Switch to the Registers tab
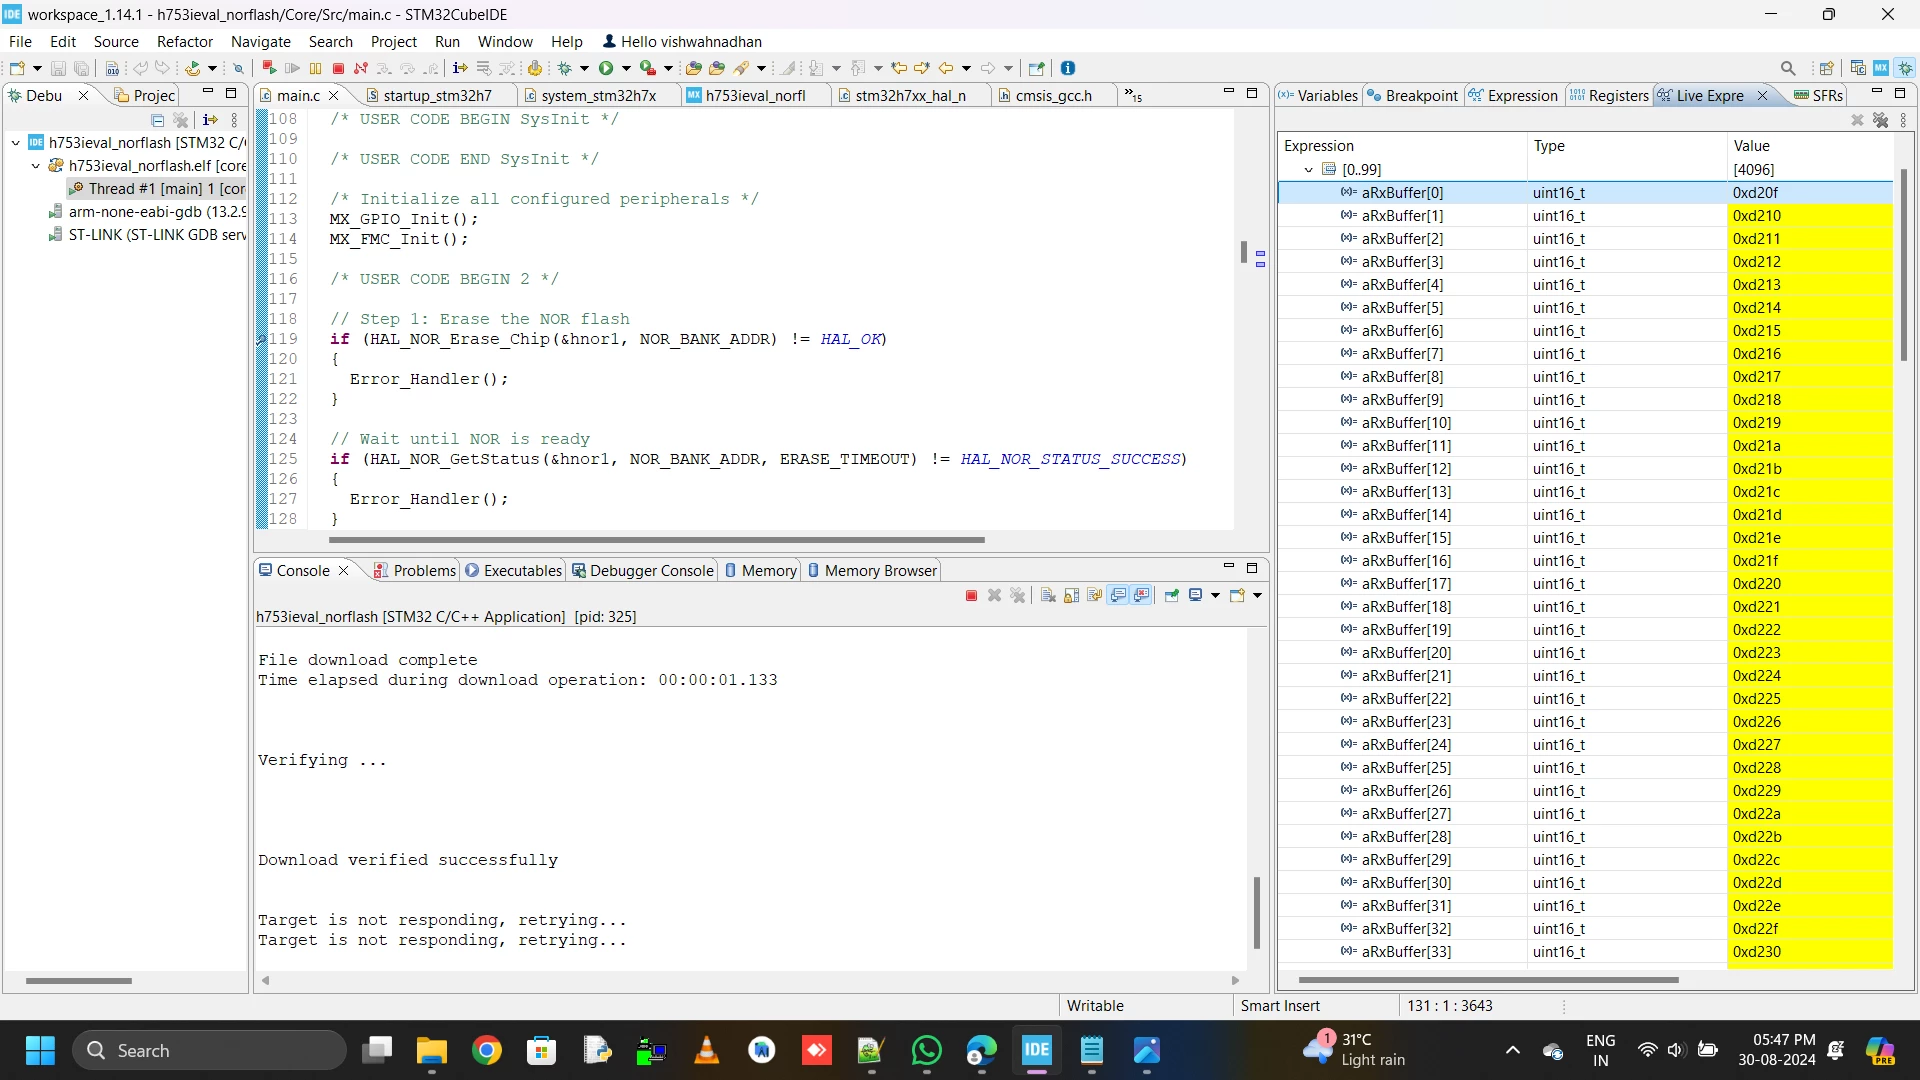Viewport: 1920px width, 1080px height. click(1609, 96)
